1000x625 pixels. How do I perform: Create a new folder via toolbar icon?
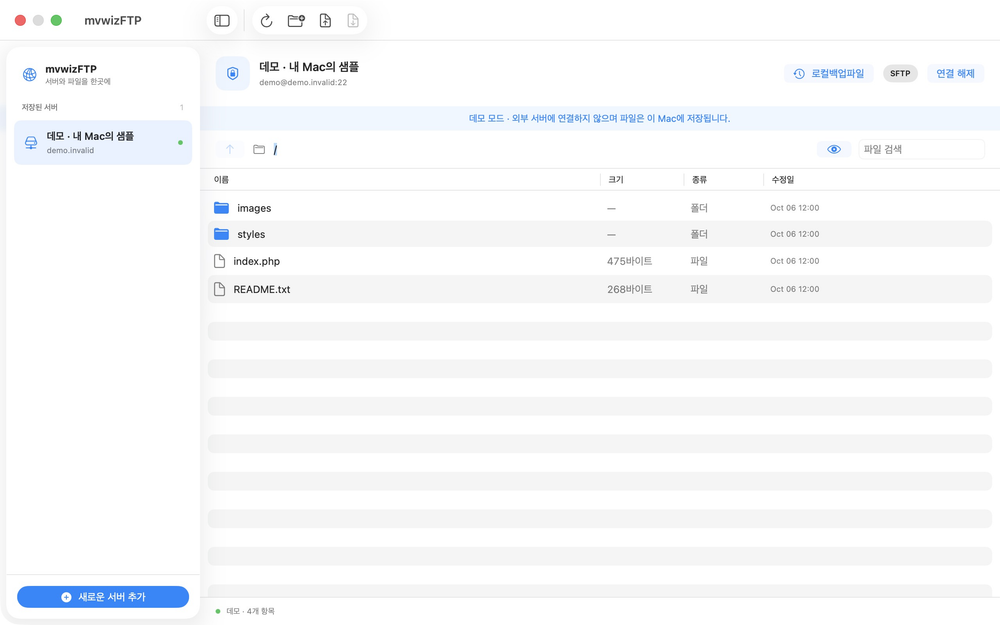[296, 20]
